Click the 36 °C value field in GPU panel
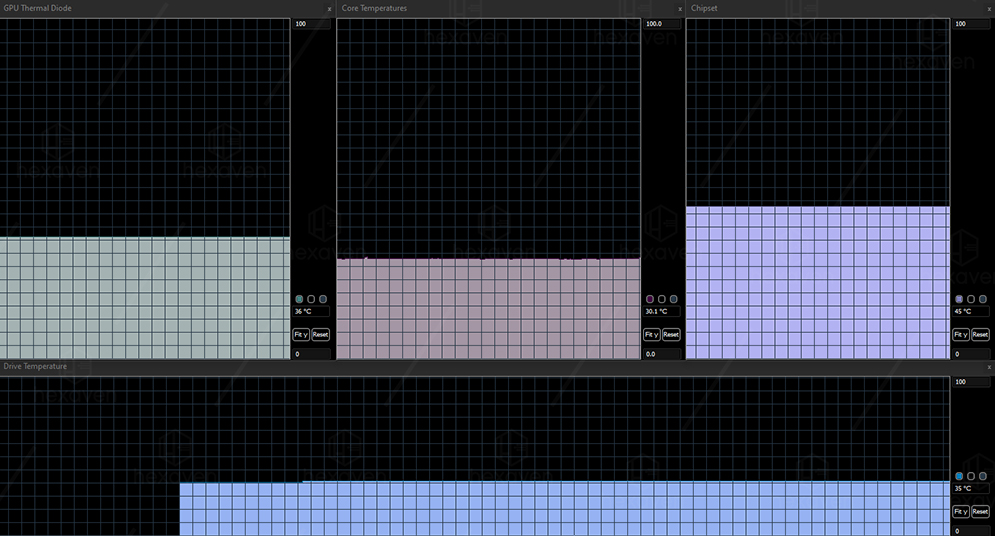 pos(311,312)
